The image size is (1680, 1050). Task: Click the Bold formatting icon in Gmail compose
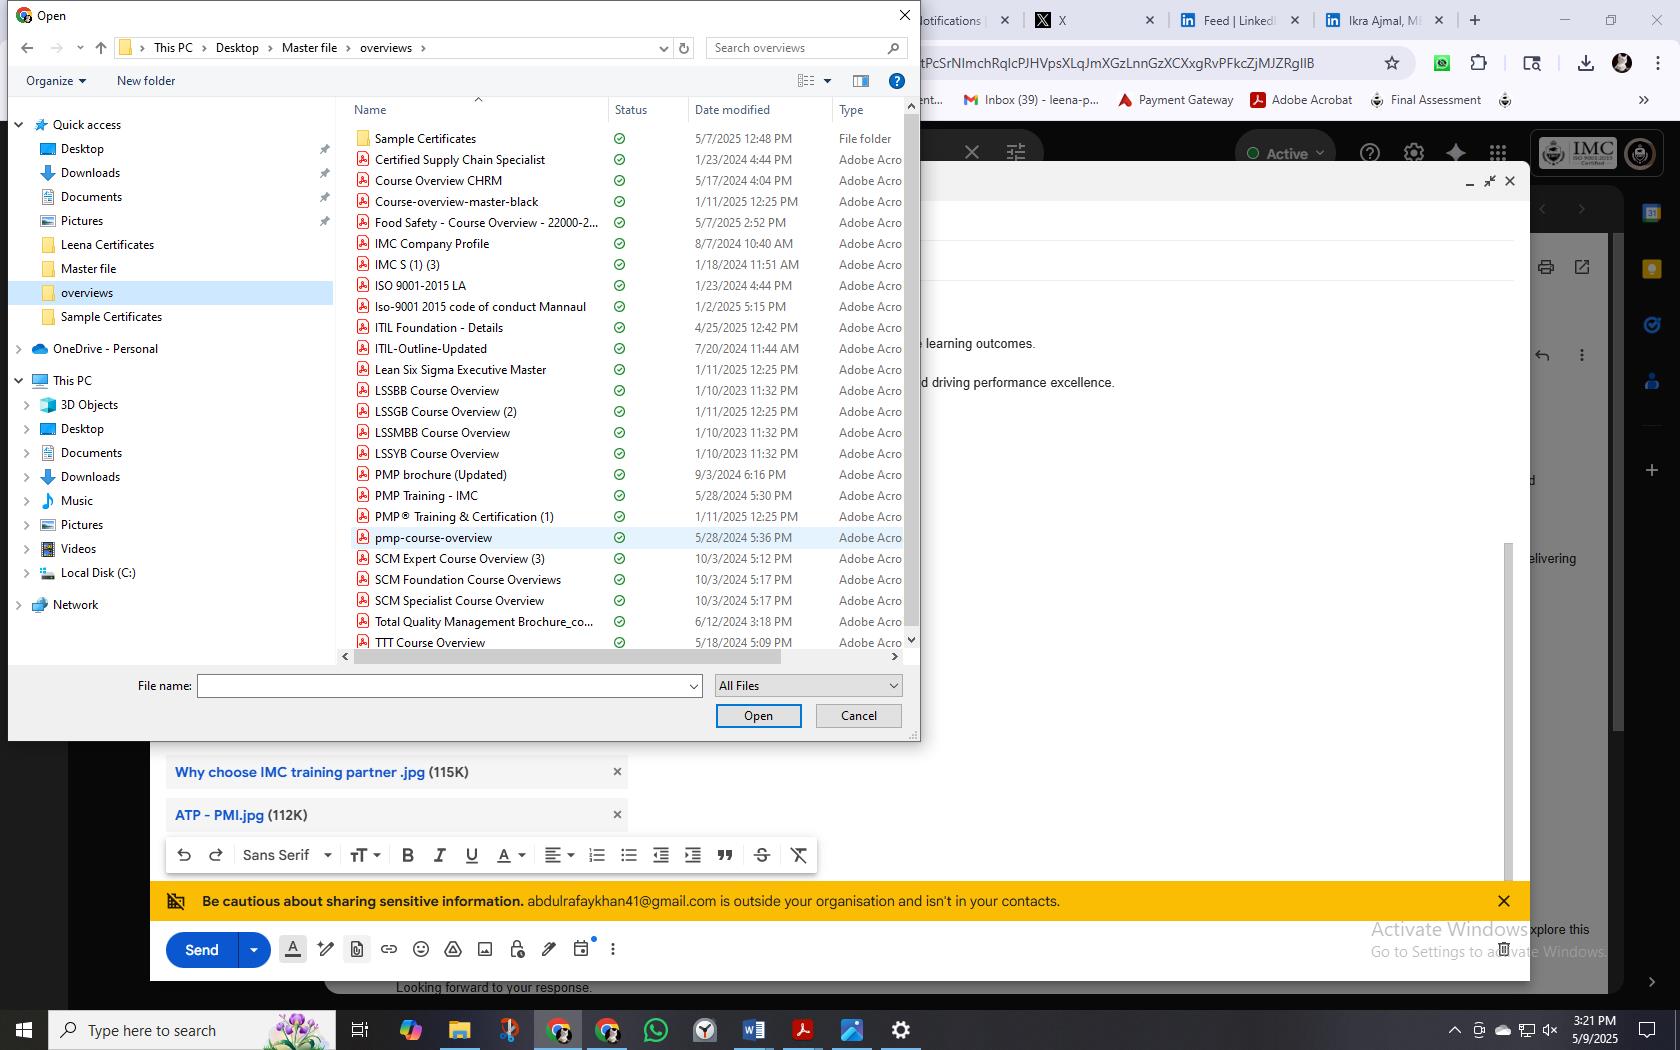pos(407,855)
